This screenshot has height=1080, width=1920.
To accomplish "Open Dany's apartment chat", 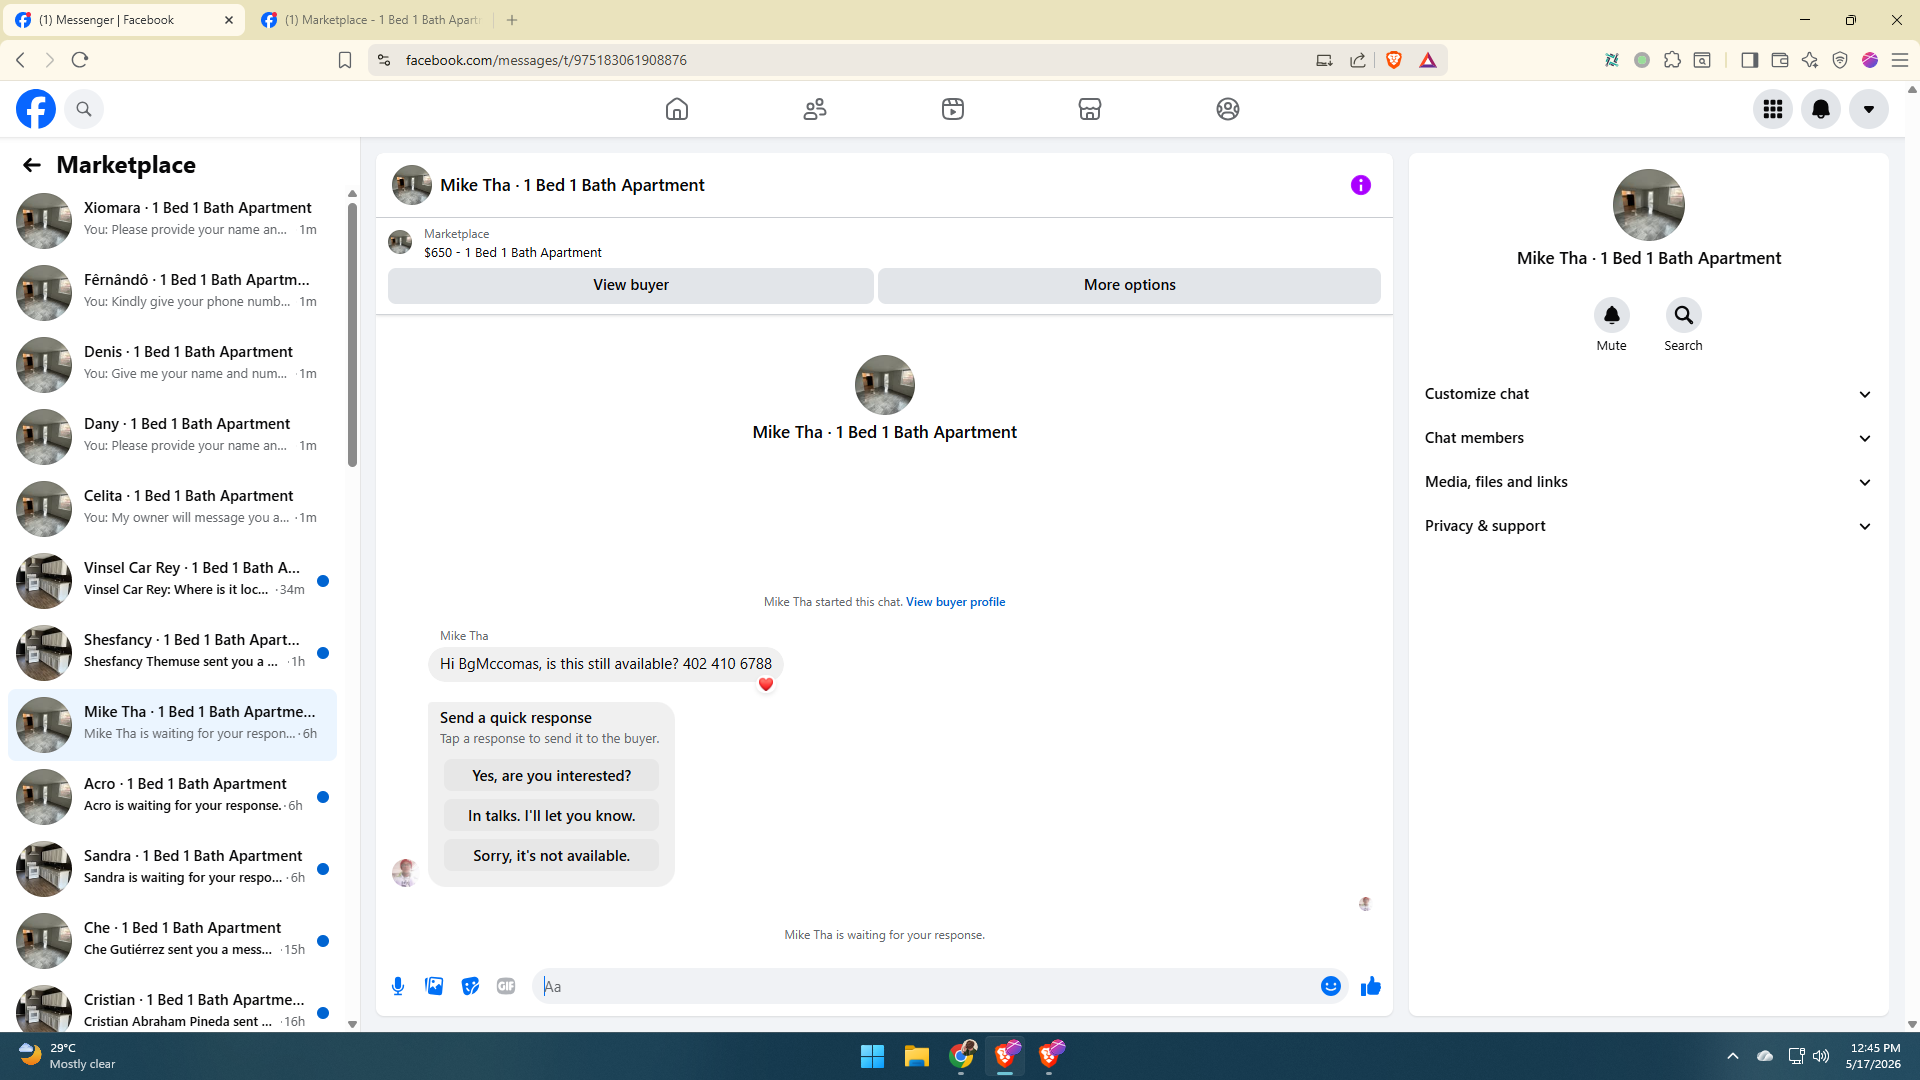I will tap(172, 436).
